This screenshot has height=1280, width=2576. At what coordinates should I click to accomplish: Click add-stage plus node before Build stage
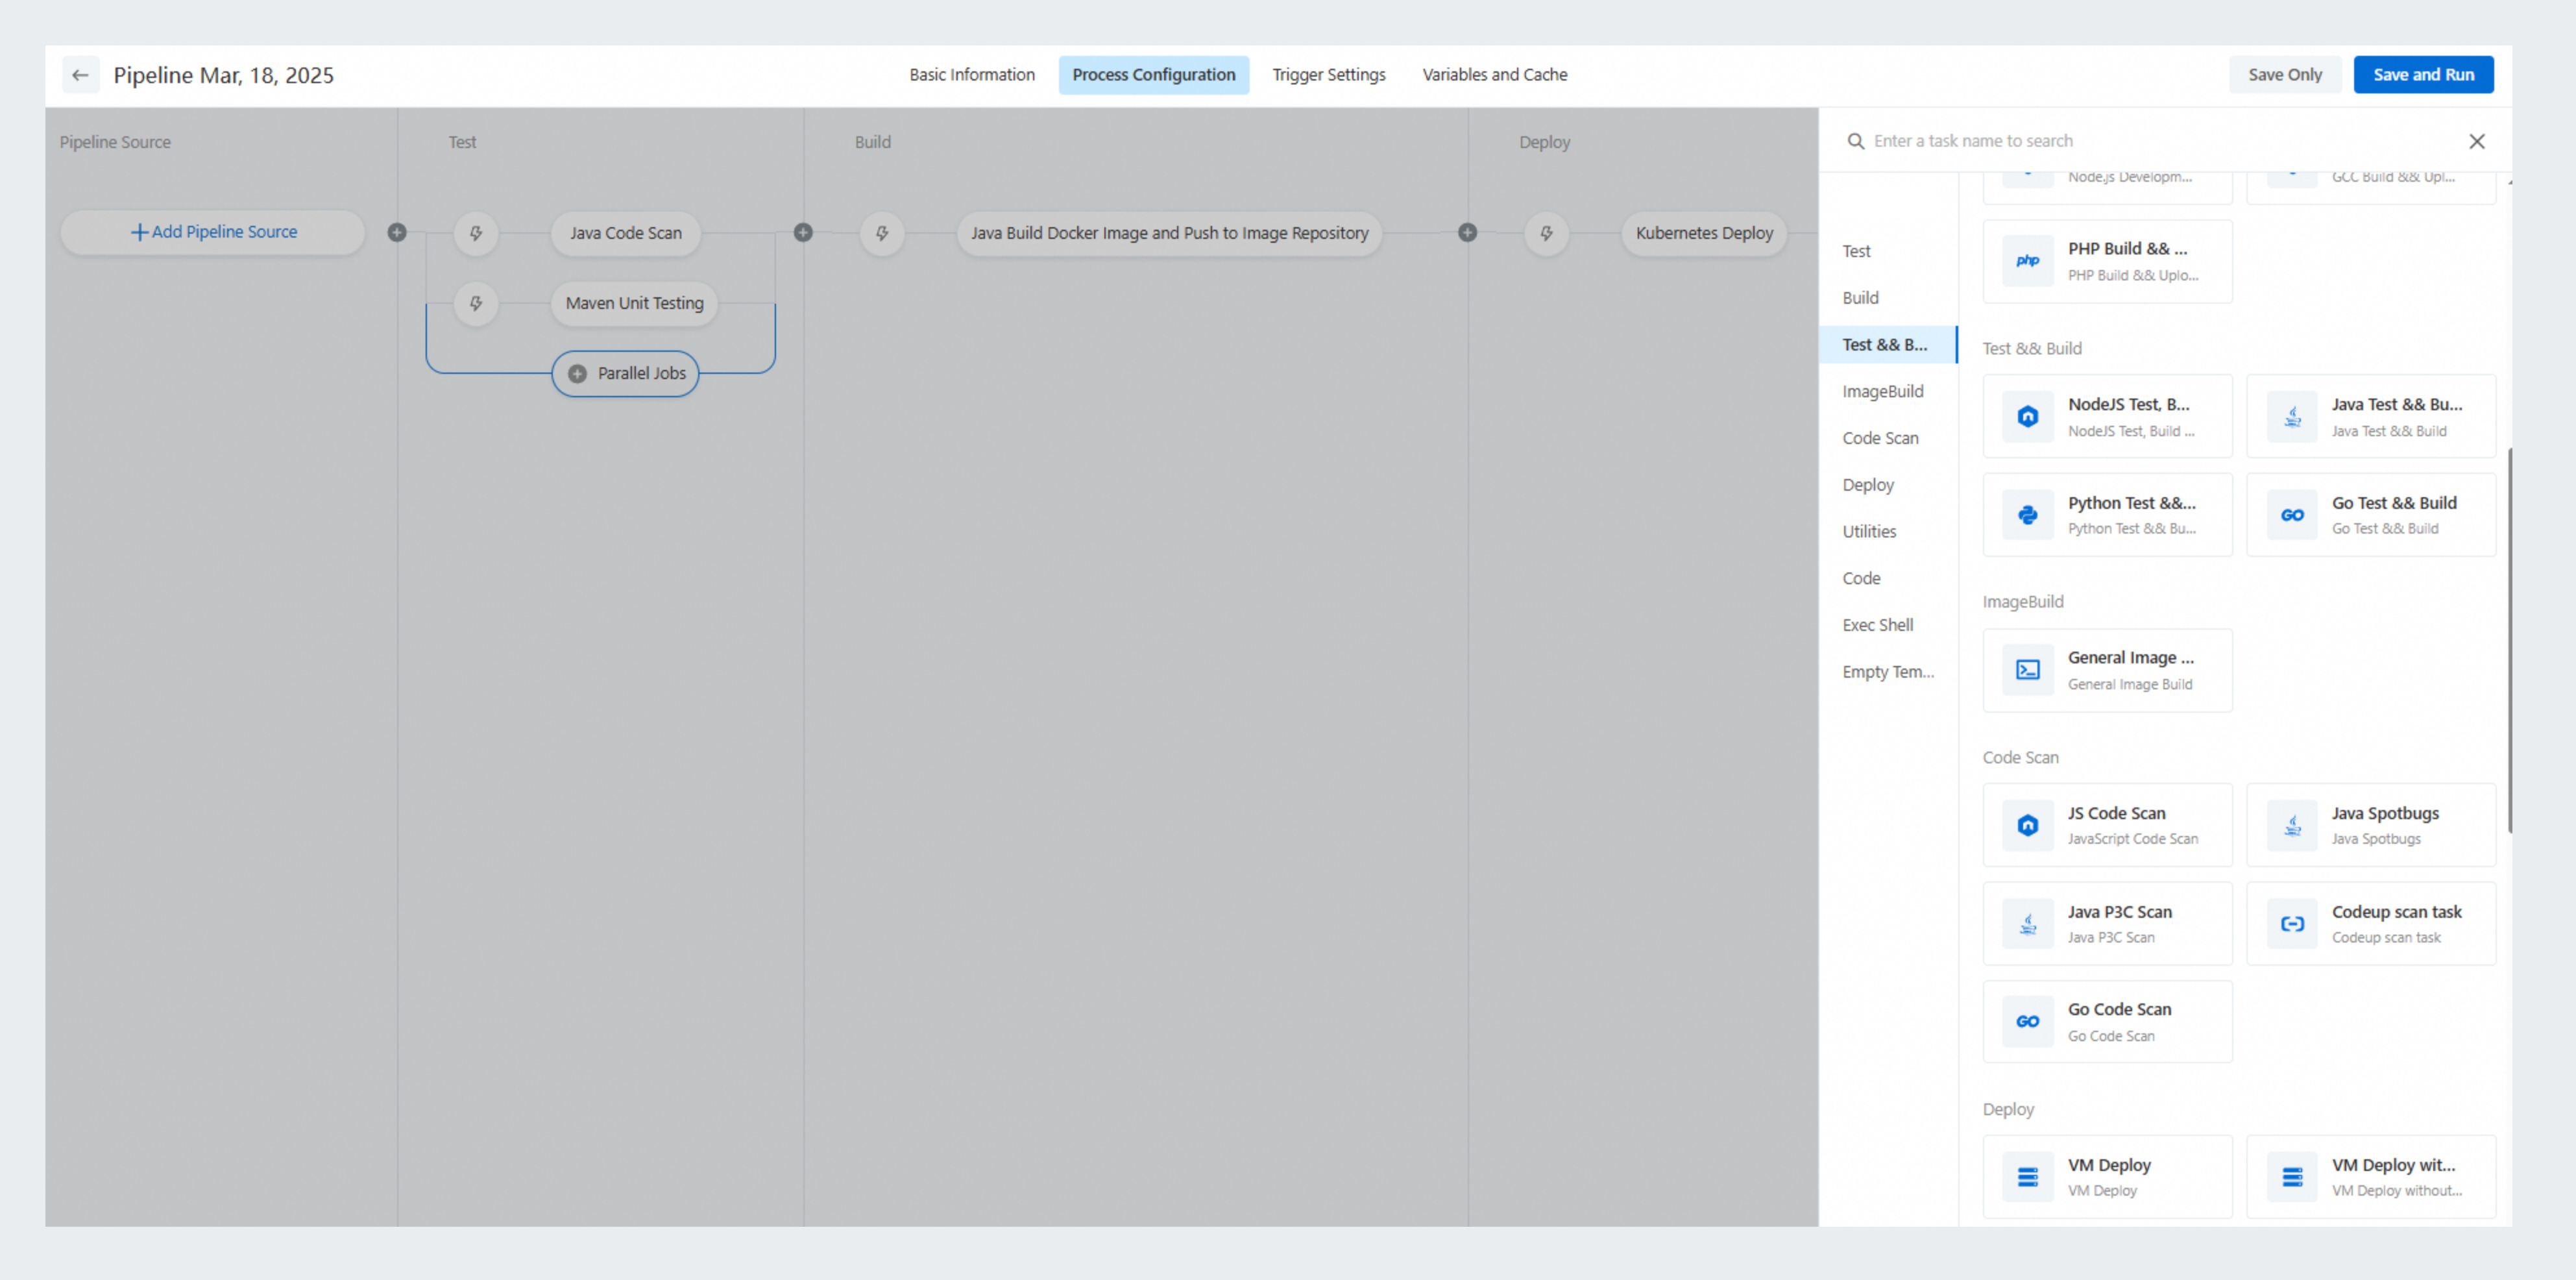coord(803,233)
